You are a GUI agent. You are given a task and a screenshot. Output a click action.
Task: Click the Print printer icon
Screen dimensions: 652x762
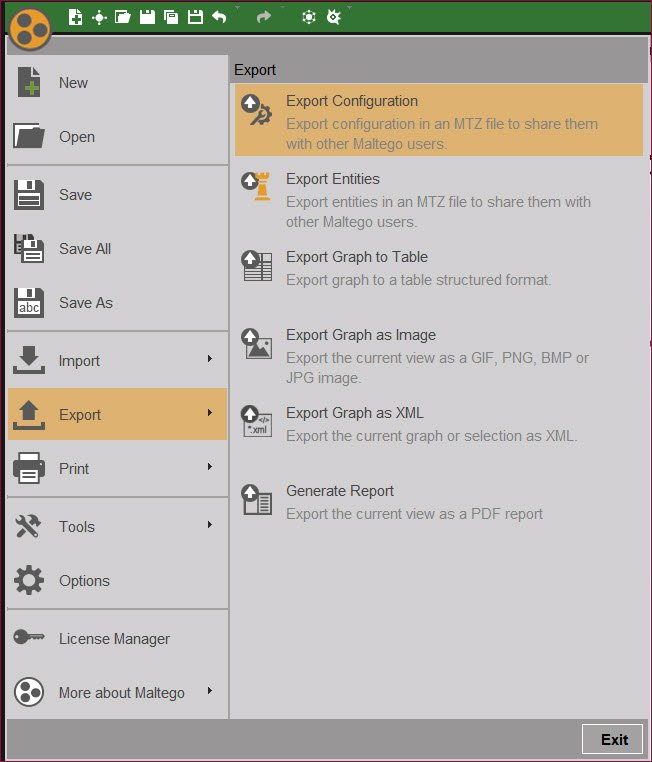29,468
